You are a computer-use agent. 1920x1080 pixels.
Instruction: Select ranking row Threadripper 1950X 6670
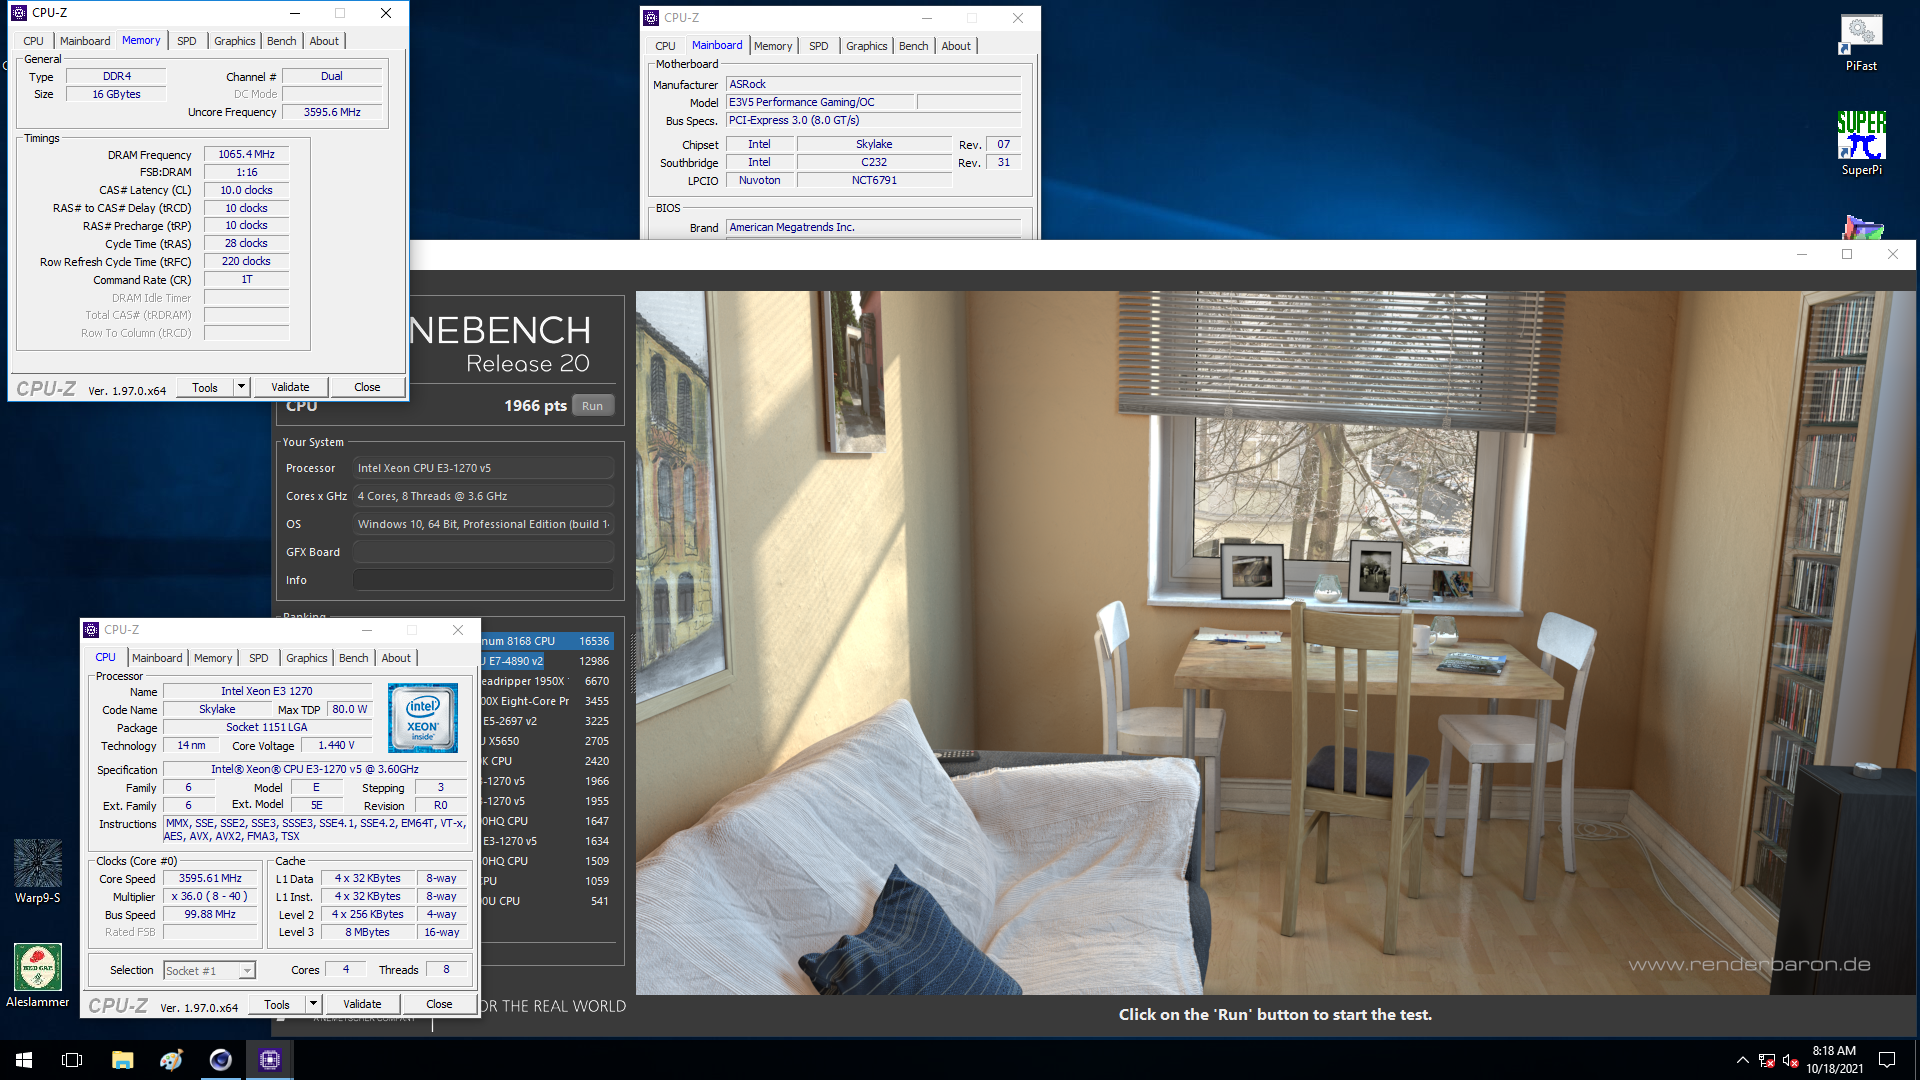pyautogui.click(x=547, y=681)
